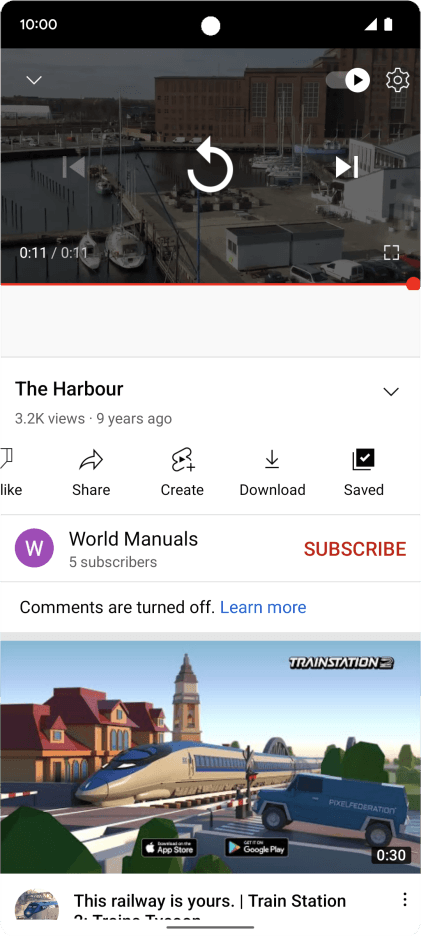421x936 pixels.
Task: Download the video
Action: pos(272,460)
